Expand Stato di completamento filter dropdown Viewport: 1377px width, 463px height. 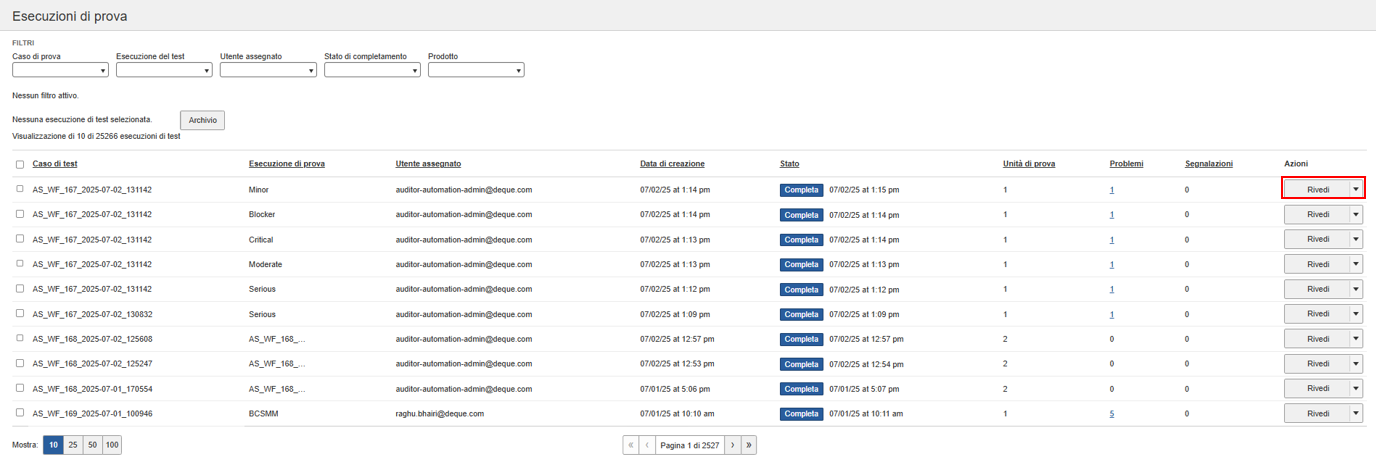tap(372, 70)
